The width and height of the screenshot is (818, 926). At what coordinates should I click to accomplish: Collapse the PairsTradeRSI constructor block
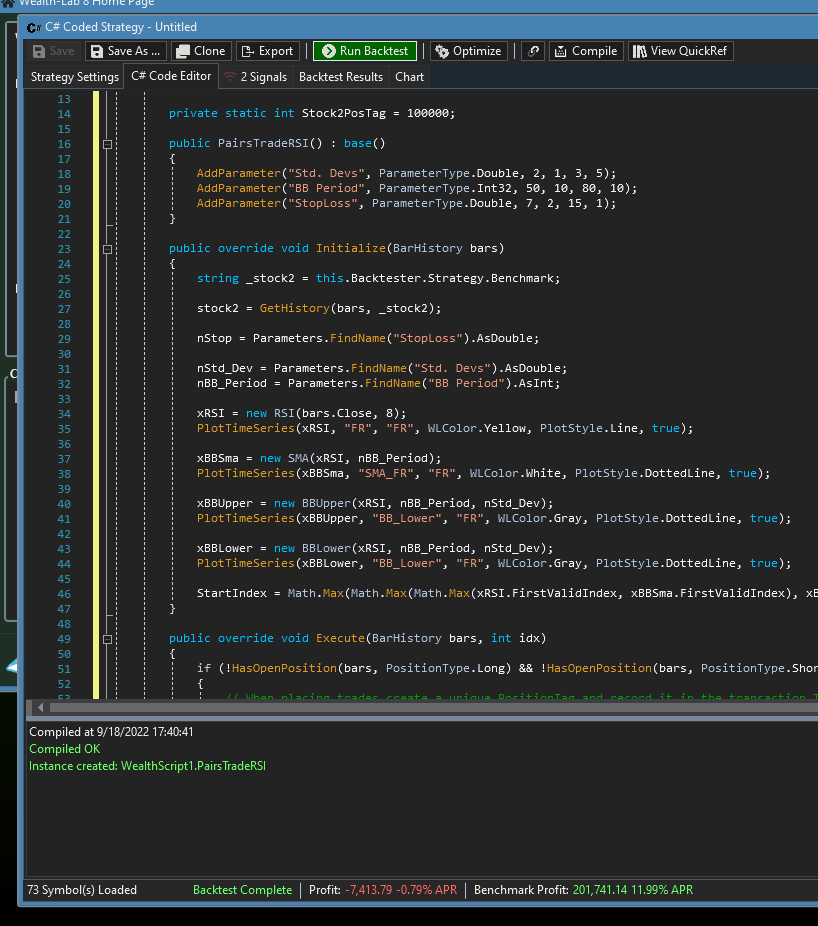point(108,144)
